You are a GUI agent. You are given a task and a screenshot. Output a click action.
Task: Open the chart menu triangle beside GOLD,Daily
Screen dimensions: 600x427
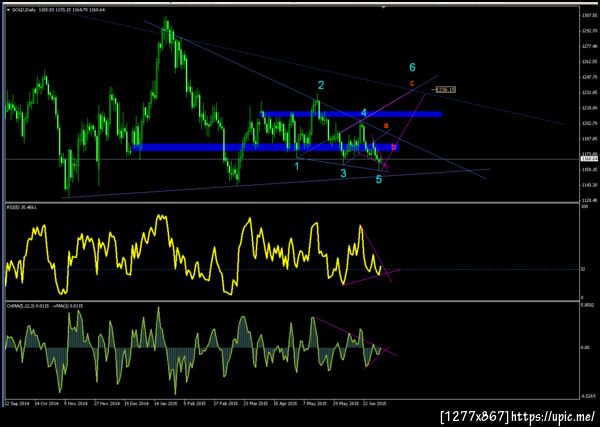(x=9, y=10)
